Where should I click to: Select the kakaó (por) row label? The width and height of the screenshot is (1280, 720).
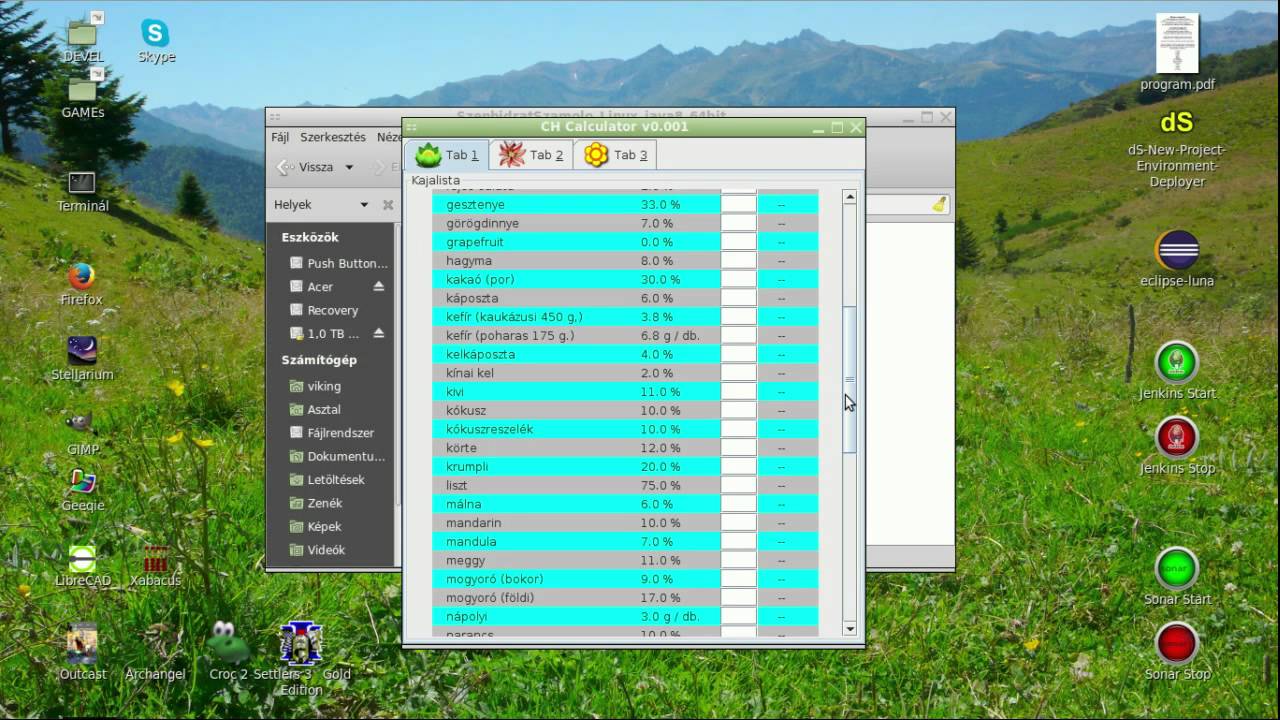pyautogui.click(x=480, y=280)
